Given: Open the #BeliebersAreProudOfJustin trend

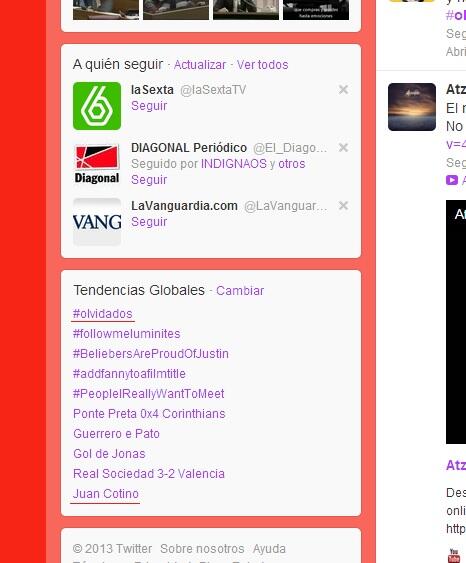Looking at the screenshot, I should tap(151, 354).
